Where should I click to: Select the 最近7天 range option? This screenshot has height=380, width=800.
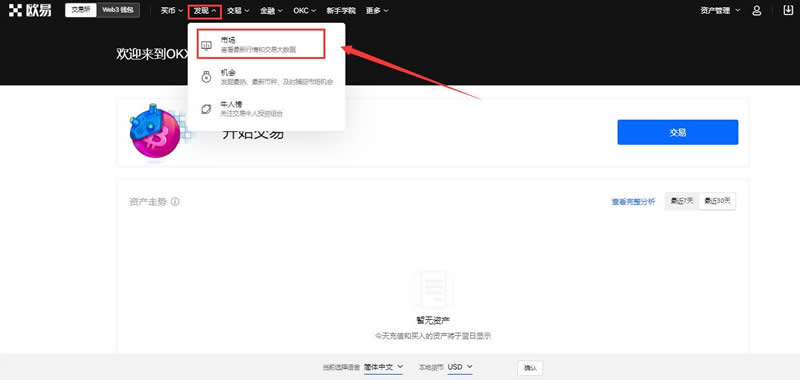(682, 201)
